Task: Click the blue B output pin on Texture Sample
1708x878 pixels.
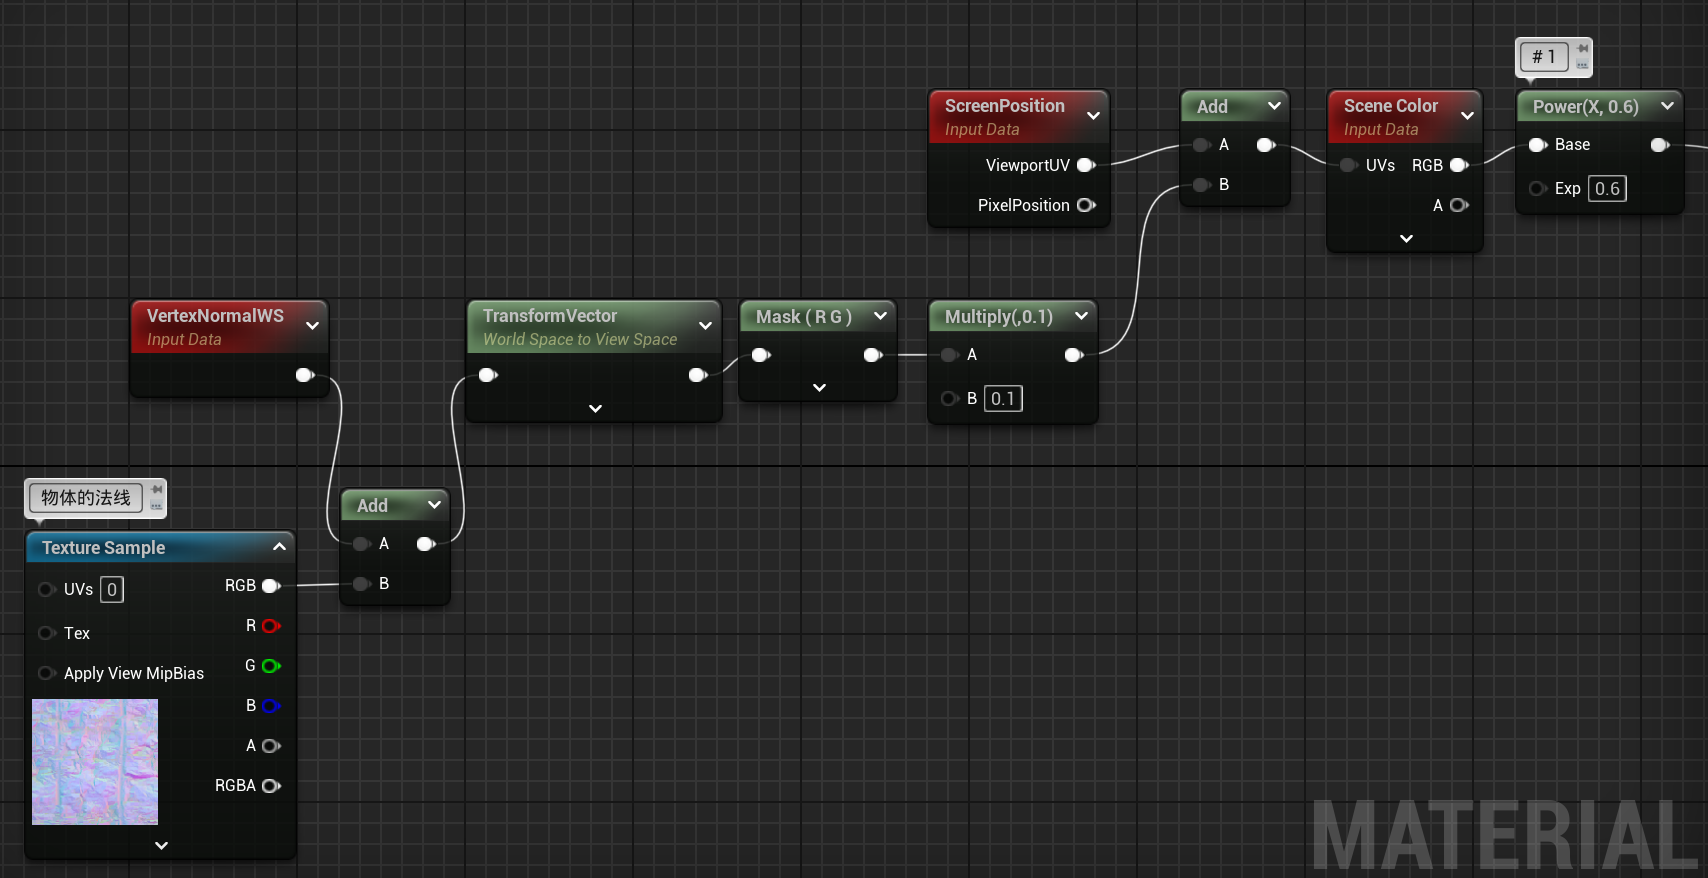Action: click(x=270, y=706)
